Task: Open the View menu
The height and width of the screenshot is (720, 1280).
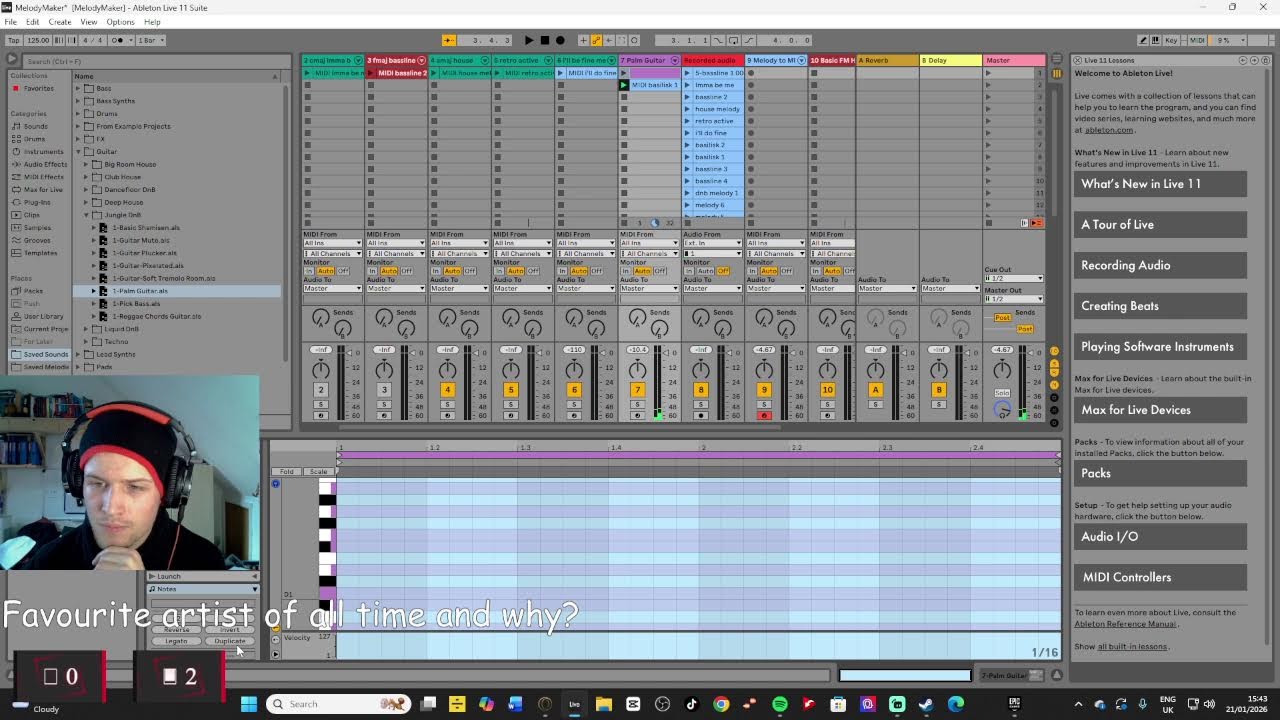Action: pyautogui.click(x=89, y=22)
